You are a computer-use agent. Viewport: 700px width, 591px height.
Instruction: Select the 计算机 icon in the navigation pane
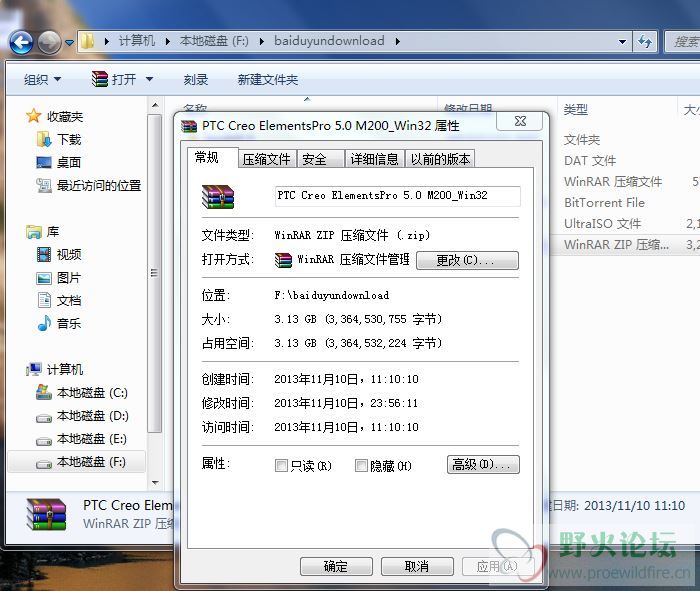tap(34, 369)
